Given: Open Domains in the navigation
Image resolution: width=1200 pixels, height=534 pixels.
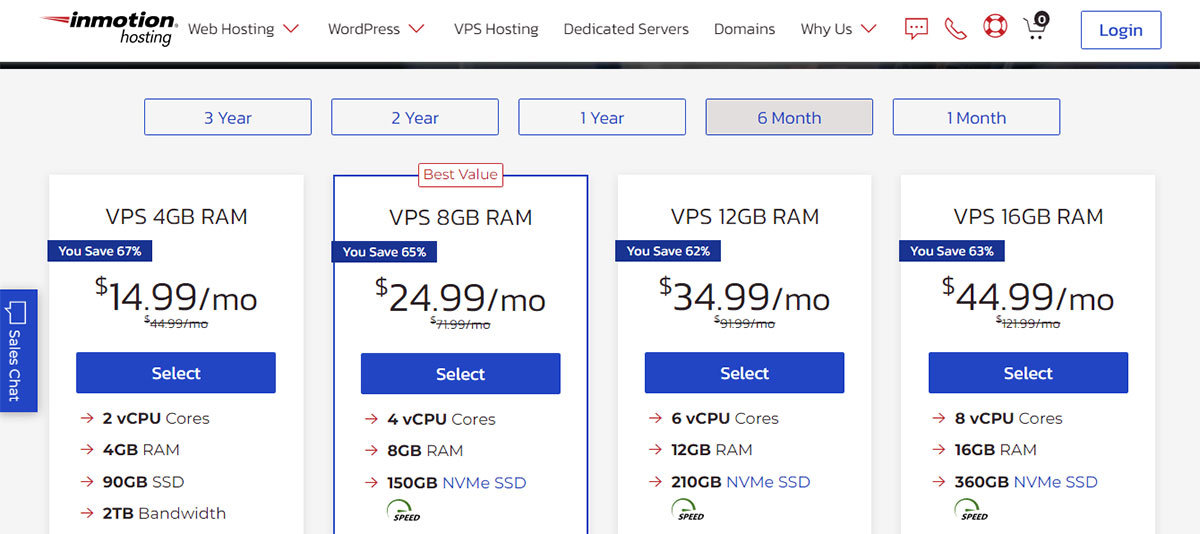Looking at the screenshot, I should click(x=745, y=29).
